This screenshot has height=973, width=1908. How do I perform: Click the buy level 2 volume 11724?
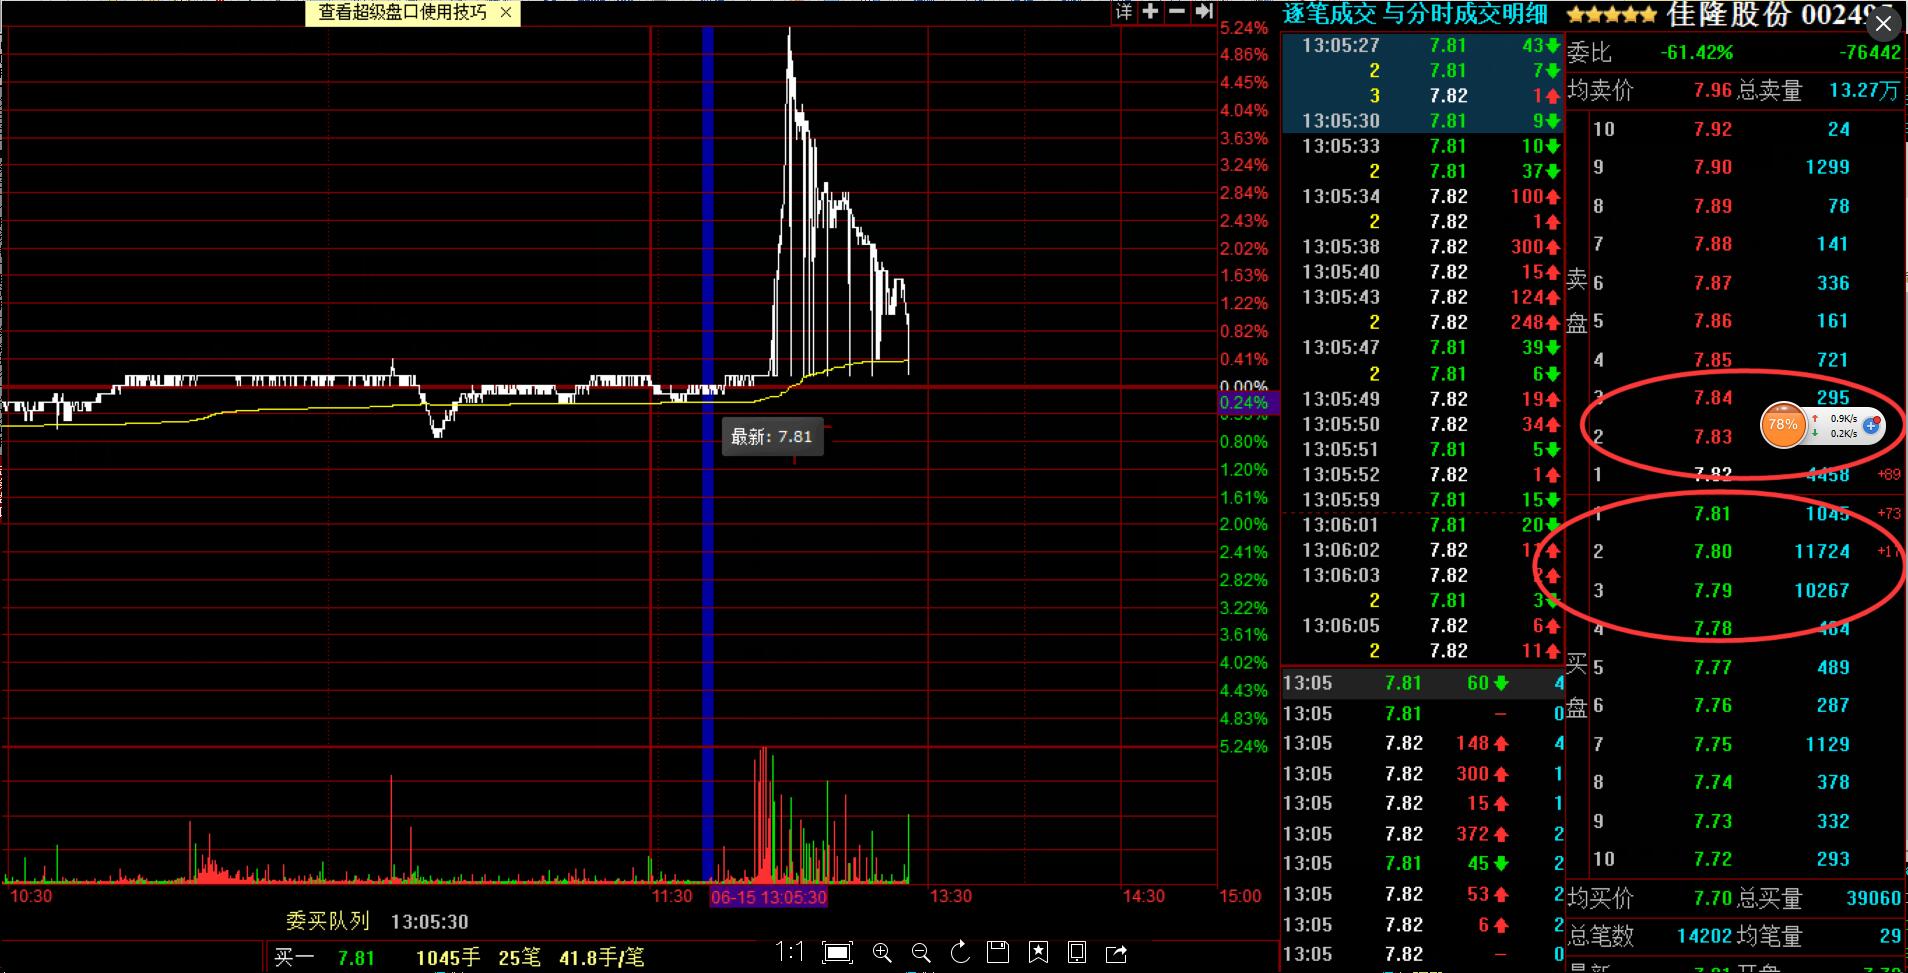click(1822, 551)
